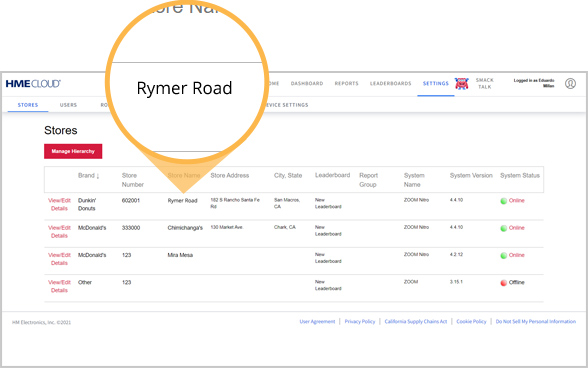Click the Manage Hierarchy button
This screenshot has height=368, width=588.
click(73, 151)
